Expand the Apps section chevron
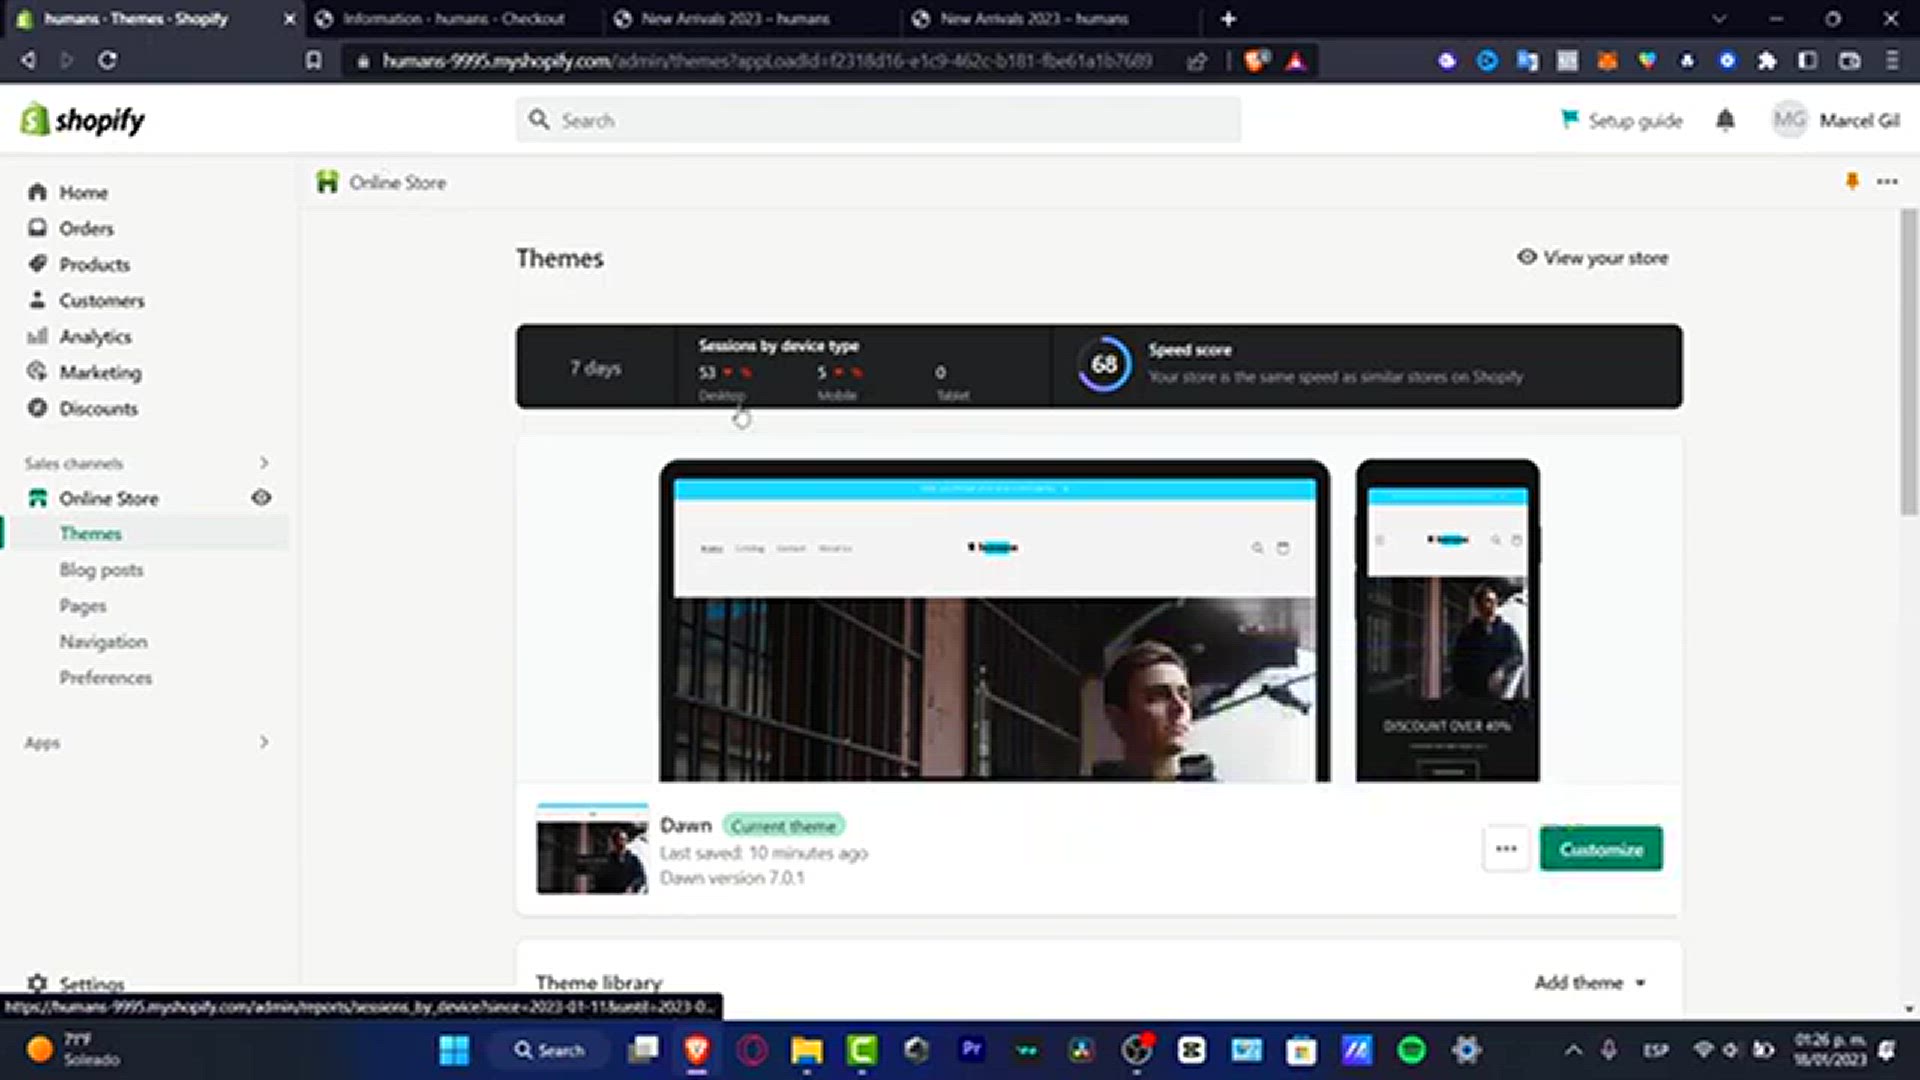 264,742
